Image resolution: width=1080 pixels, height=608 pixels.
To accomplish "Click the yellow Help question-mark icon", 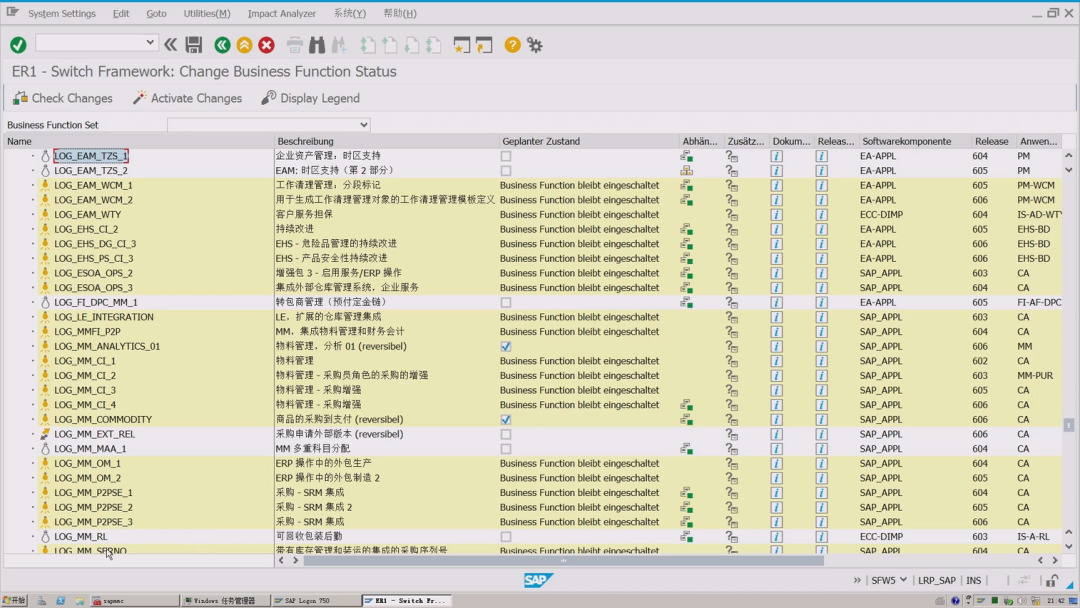I will tap(512, 45).
